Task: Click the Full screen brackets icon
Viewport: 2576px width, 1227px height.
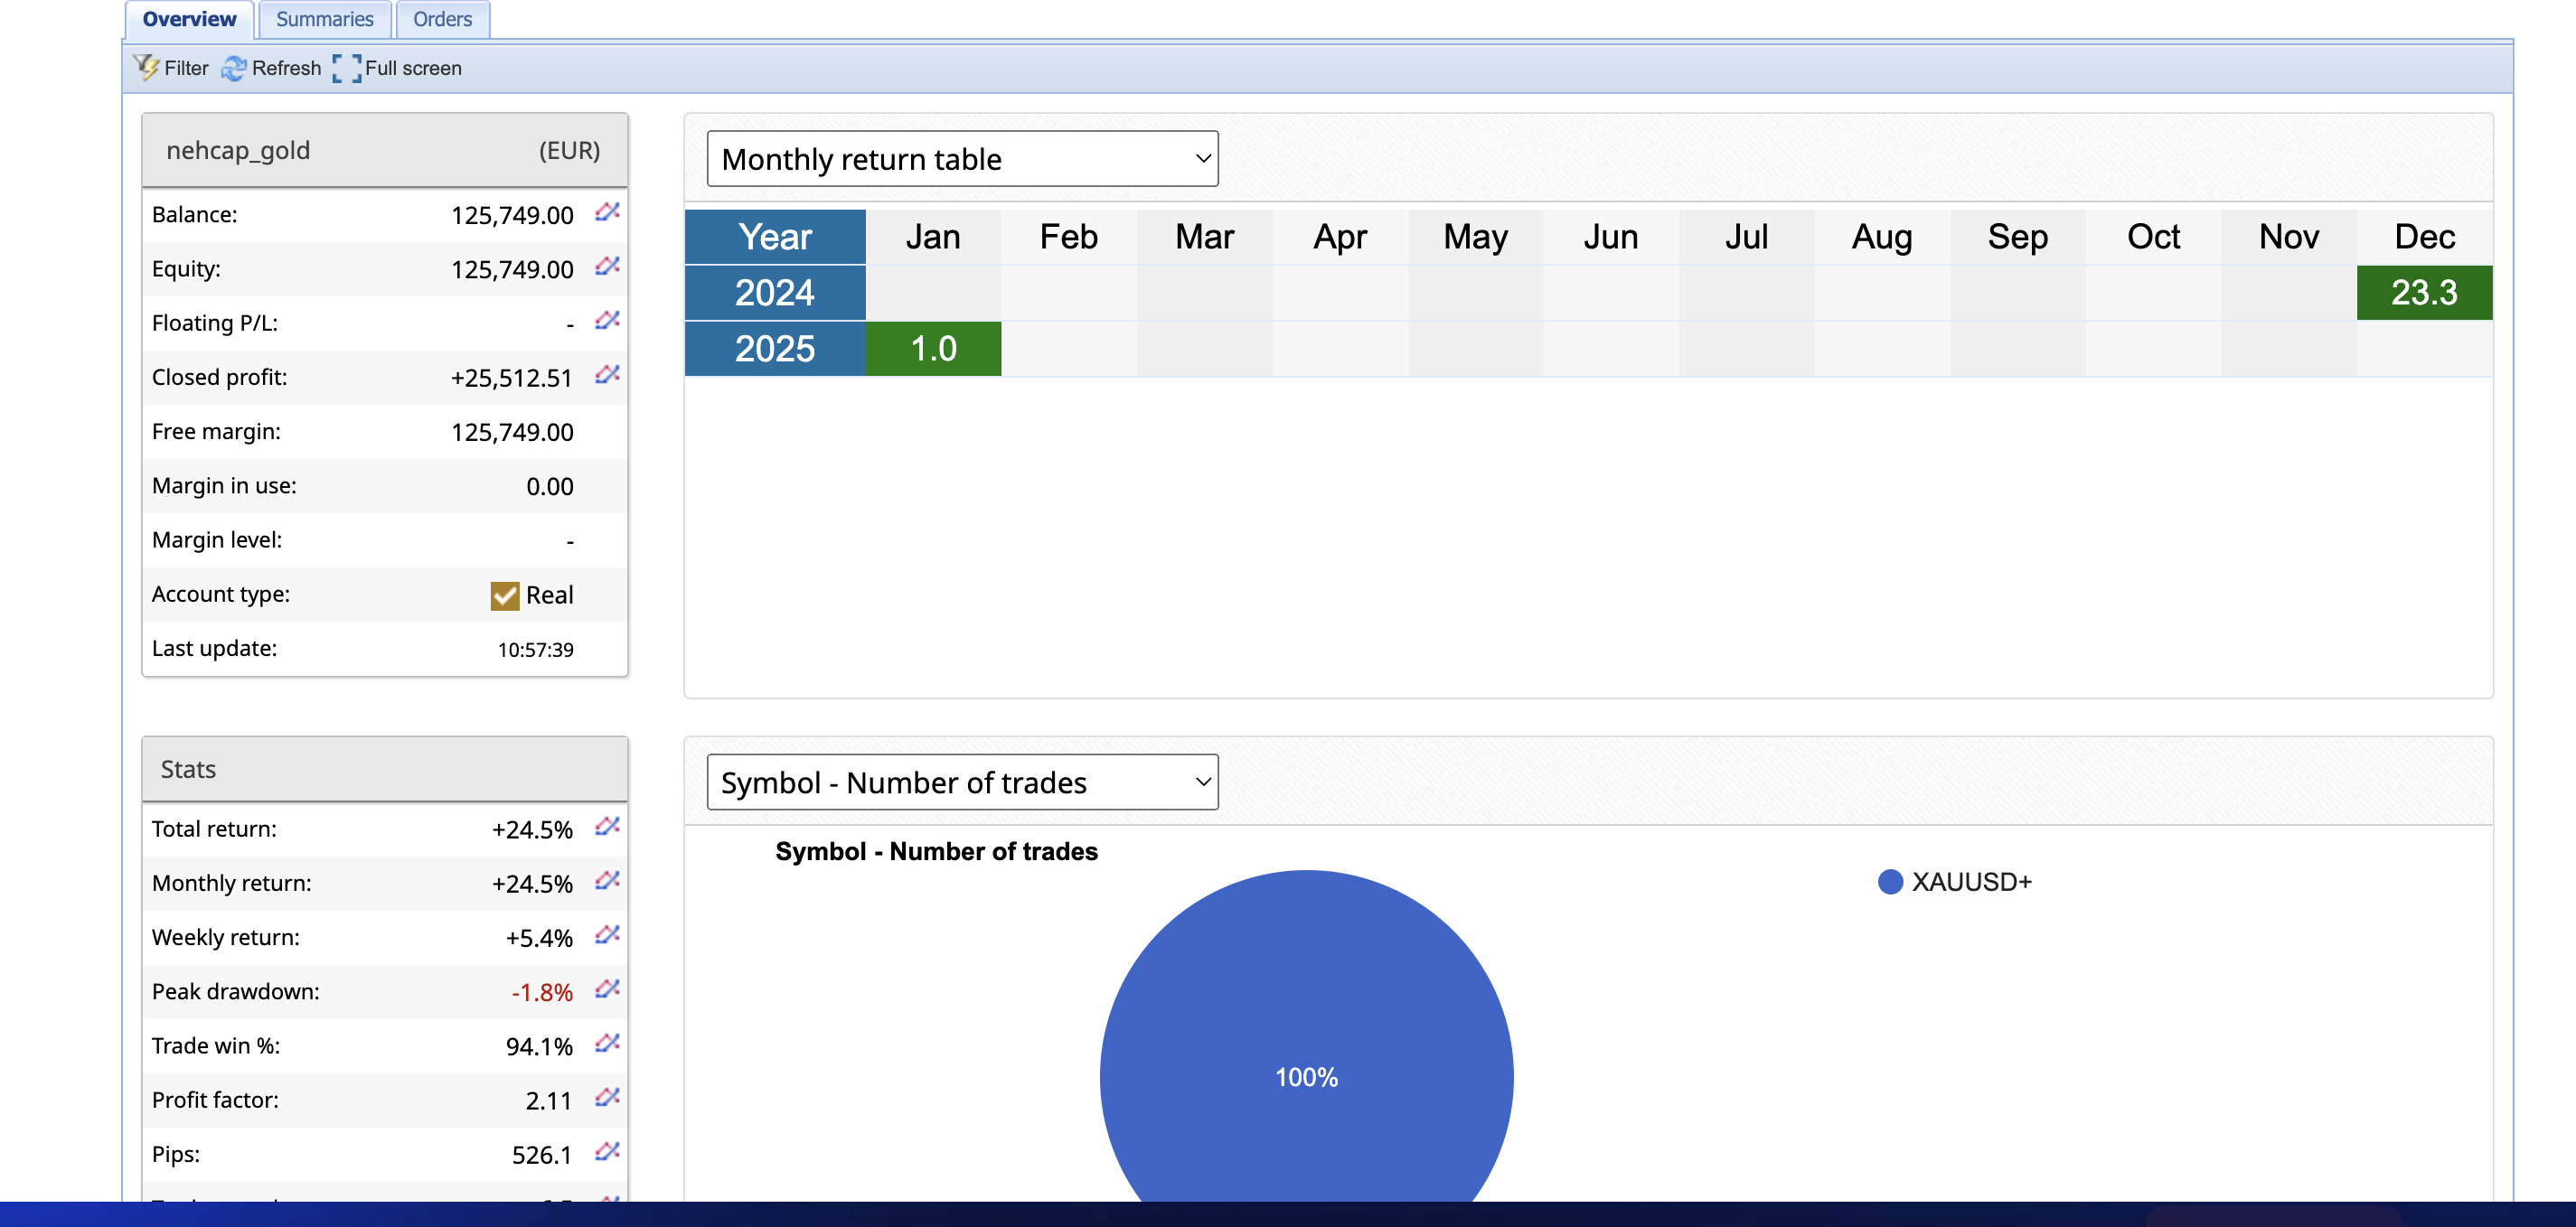Action: [x=346, y=68]
